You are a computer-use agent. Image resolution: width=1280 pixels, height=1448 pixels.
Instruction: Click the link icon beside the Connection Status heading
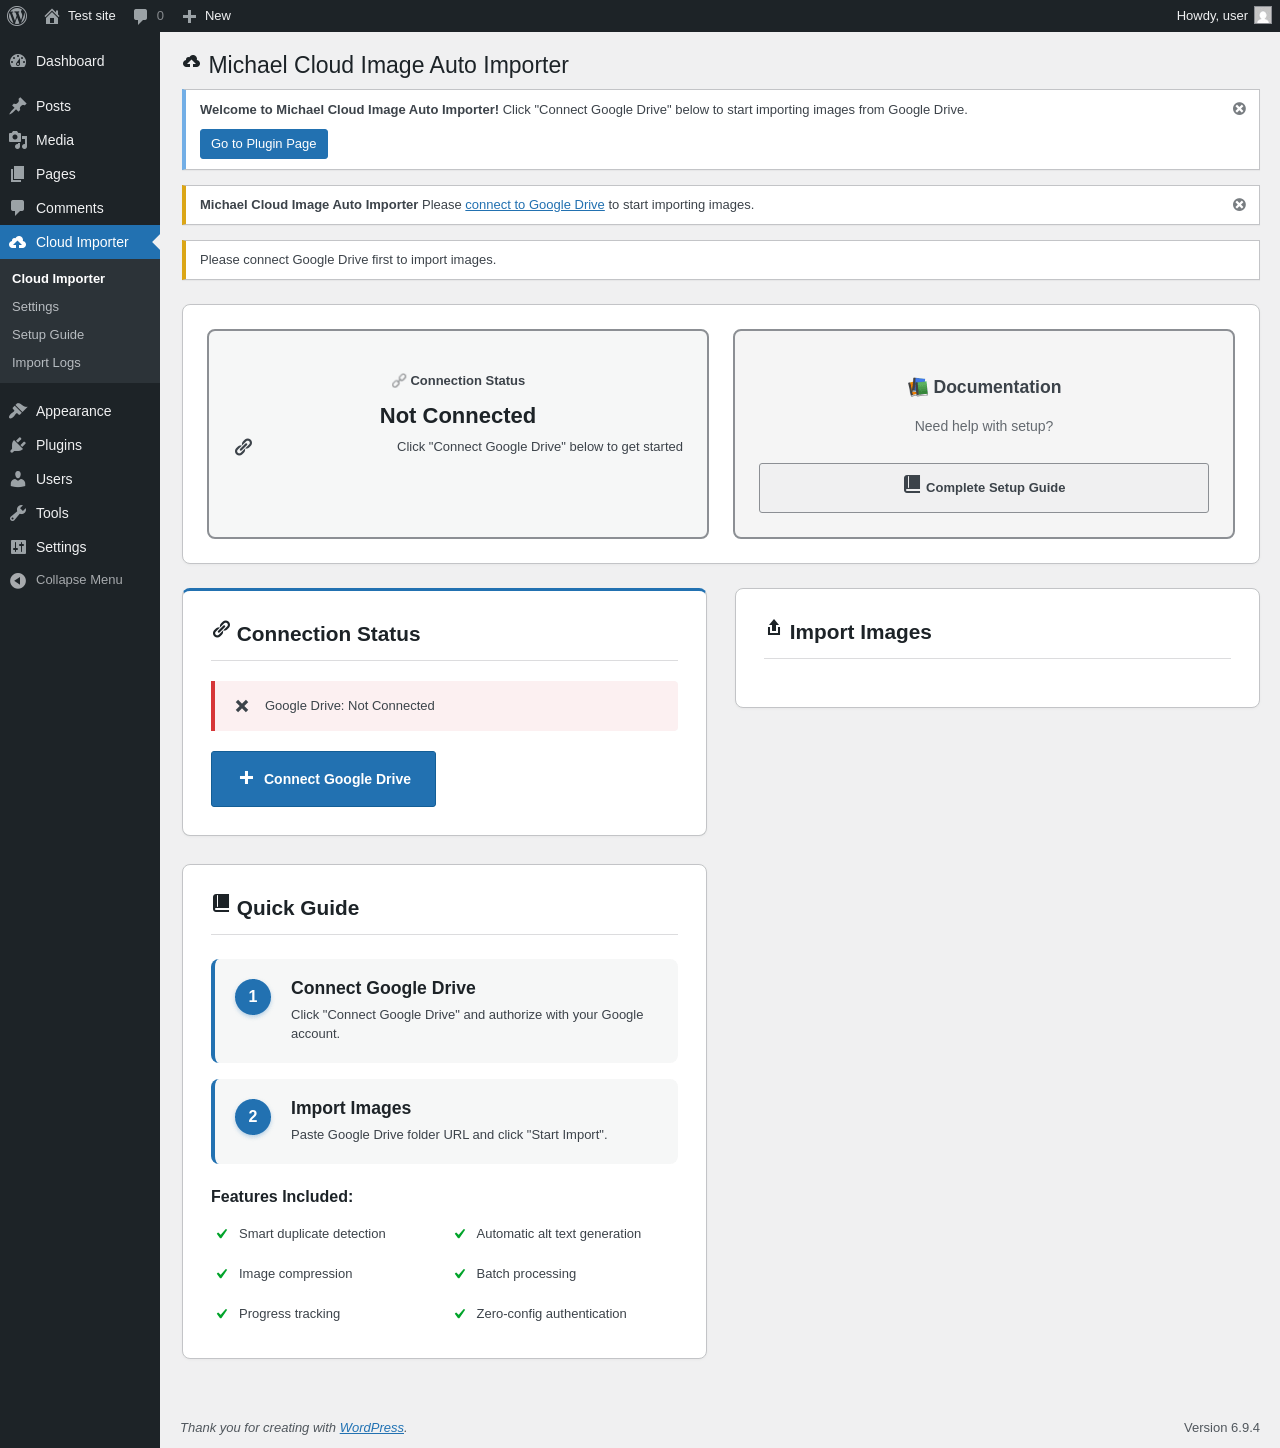pos(221,629)
